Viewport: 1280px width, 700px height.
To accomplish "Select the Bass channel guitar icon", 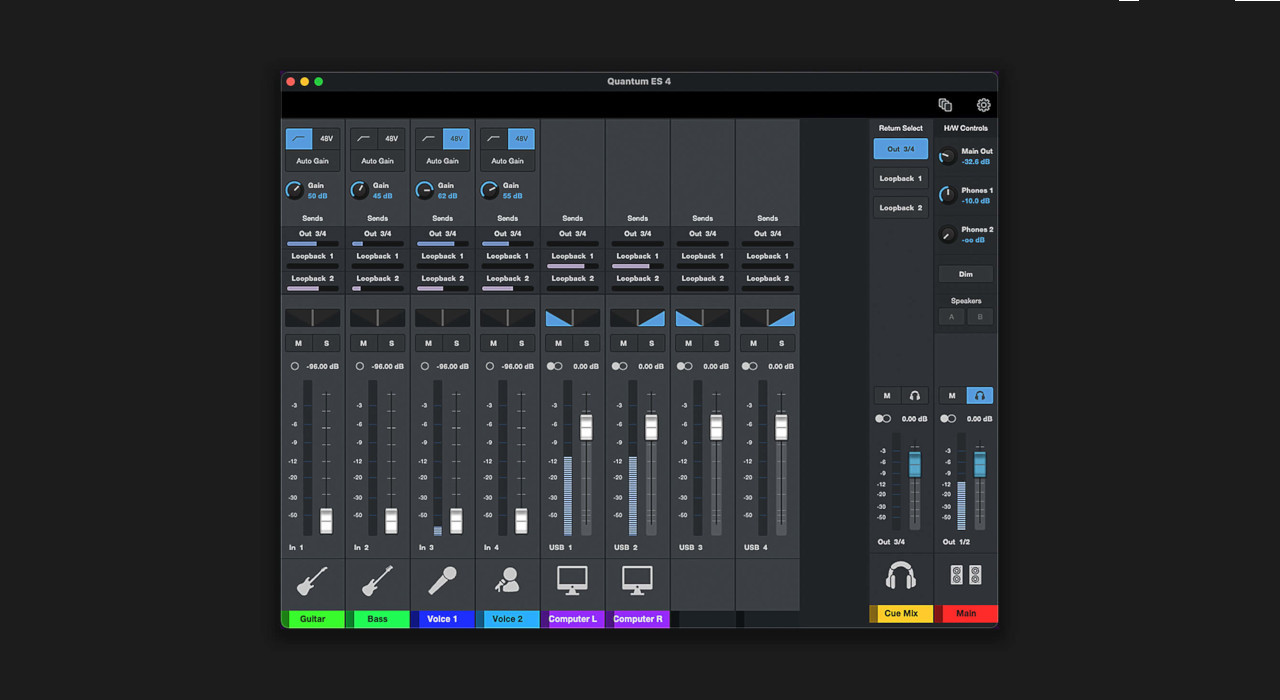I will click(x=377, y=580).
